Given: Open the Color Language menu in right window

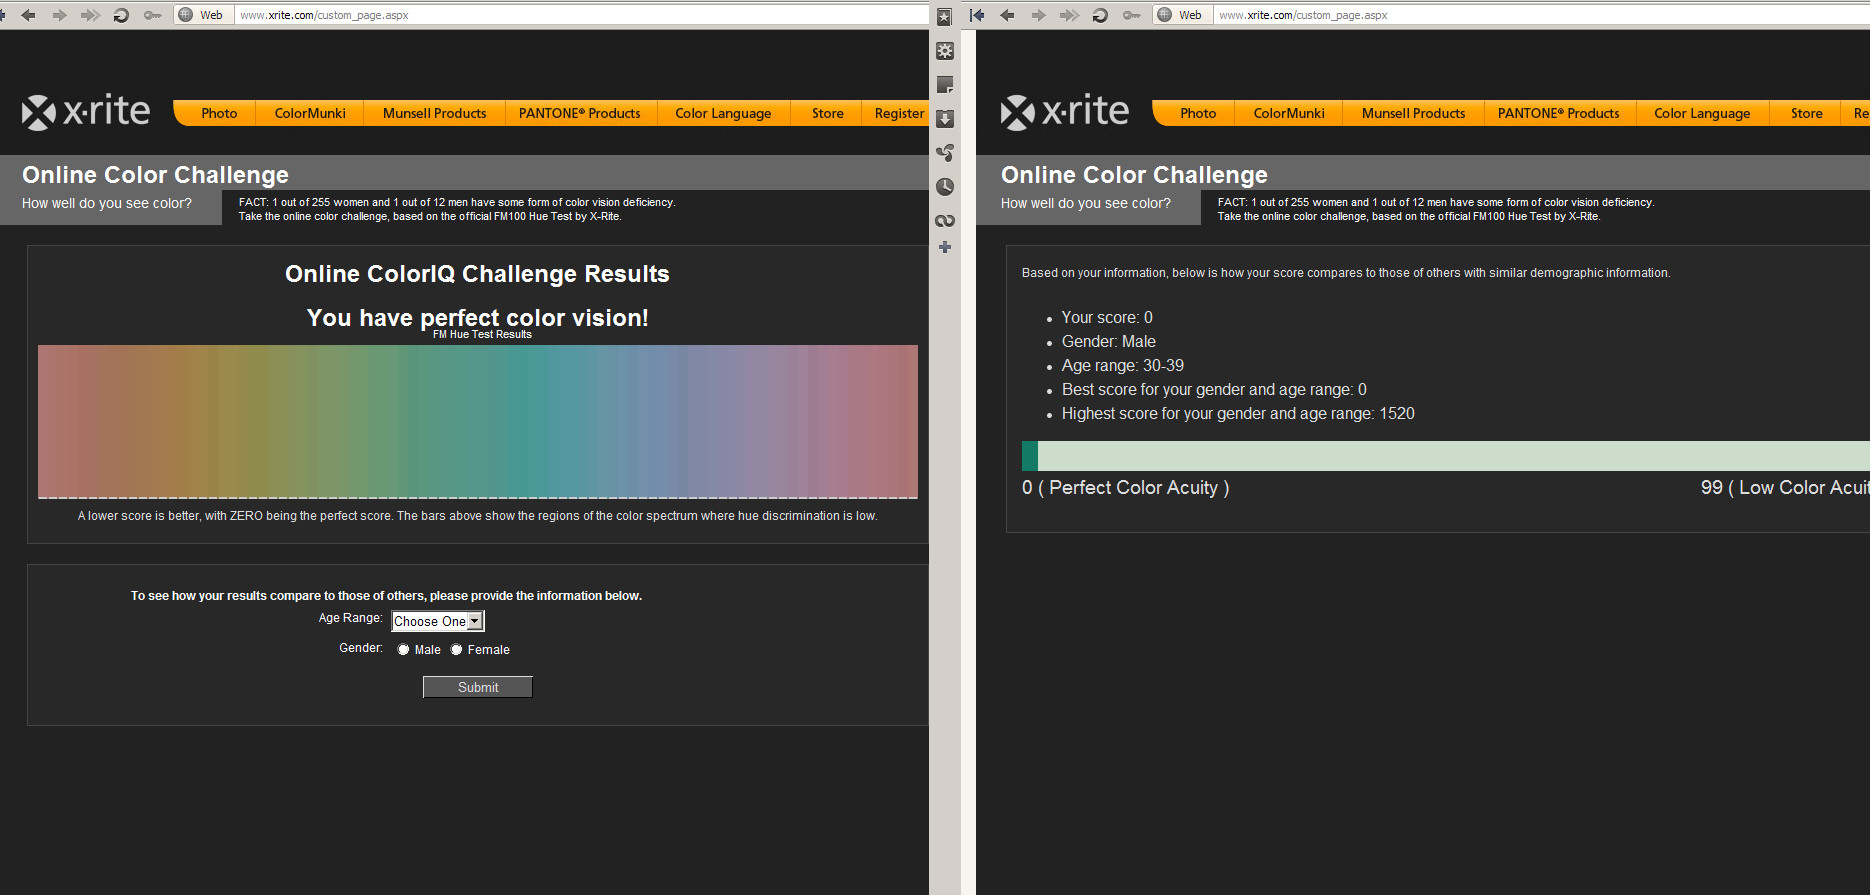Looking at the screenshot, I should click(x=1701, y=114).
